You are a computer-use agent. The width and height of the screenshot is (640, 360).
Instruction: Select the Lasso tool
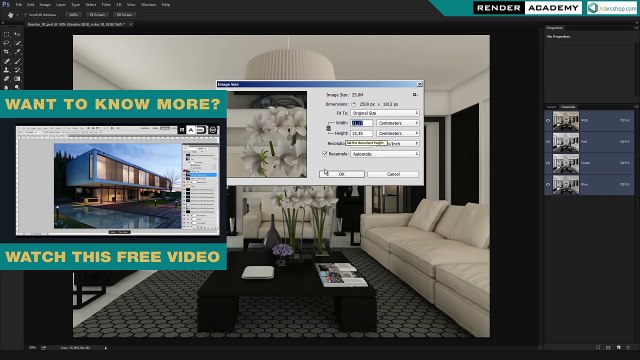tap(7, 43)
